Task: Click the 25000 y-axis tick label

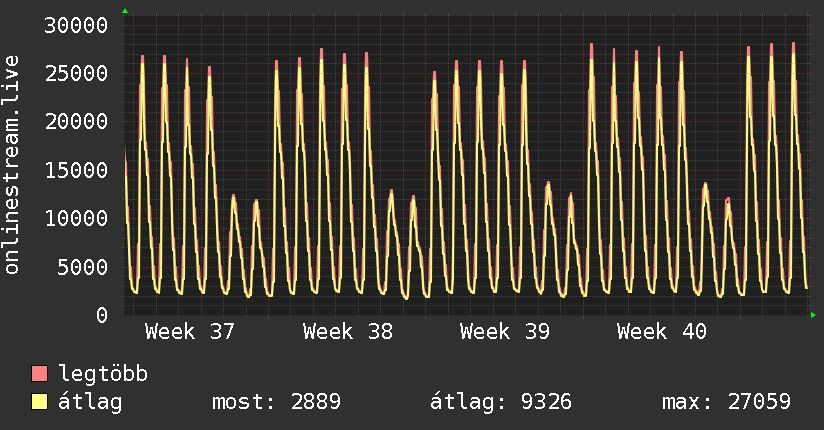Action: coord(76,74)
